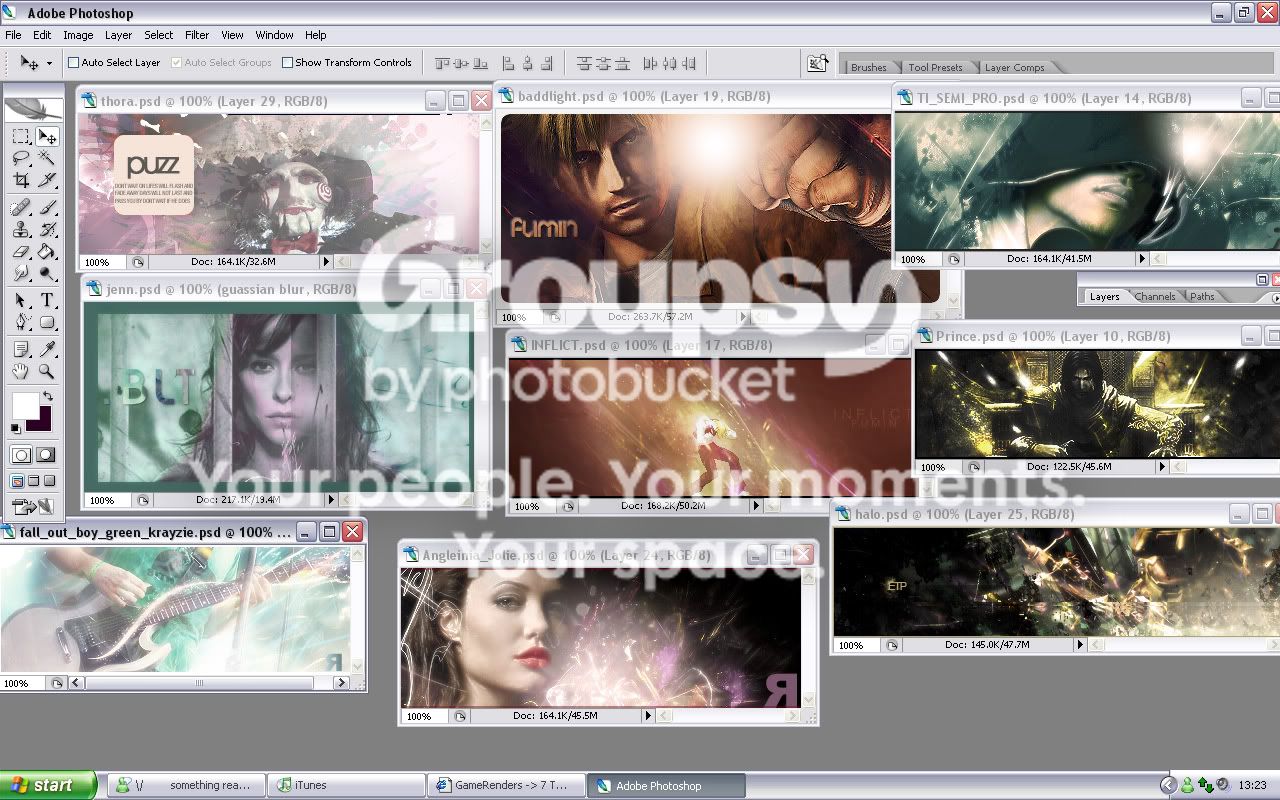Select the Magic Wand tool
This screenshot has width=1280, height=800.
click(46, 158)
